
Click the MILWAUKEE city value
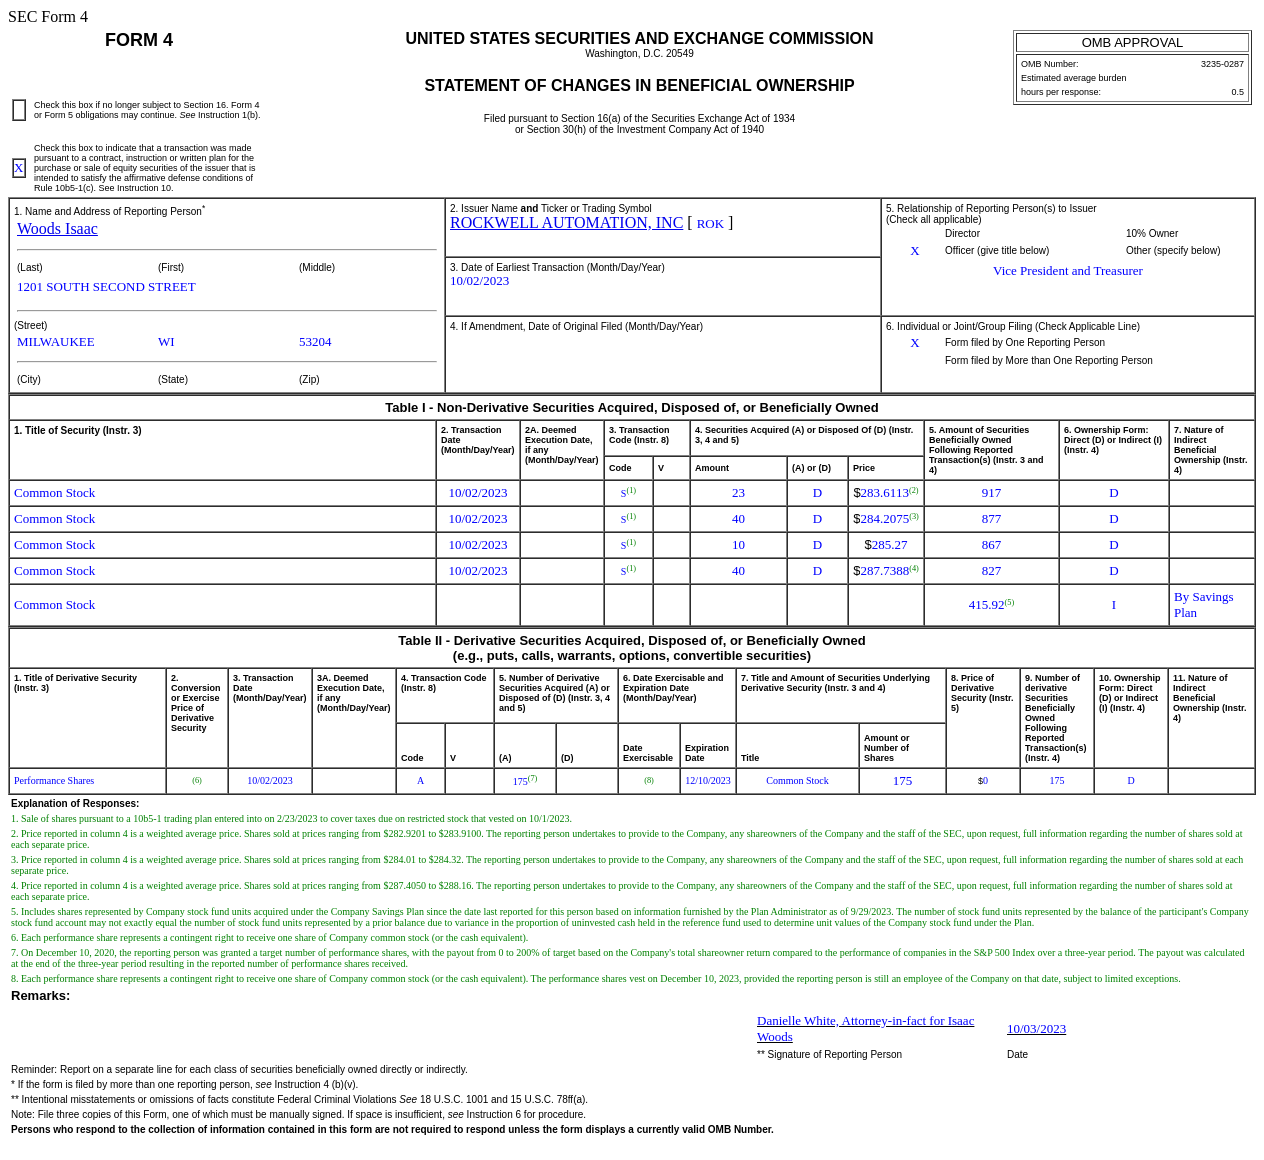(x=56, y=342)
